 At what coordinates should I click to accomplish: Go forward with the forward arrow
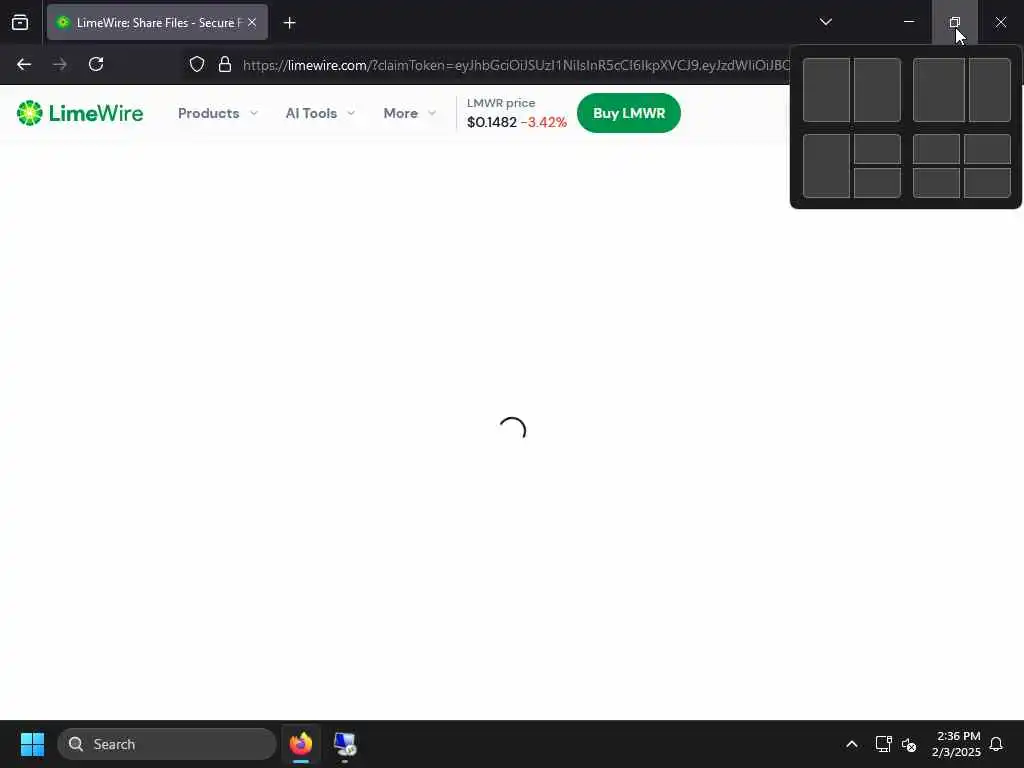coord(60,64)
